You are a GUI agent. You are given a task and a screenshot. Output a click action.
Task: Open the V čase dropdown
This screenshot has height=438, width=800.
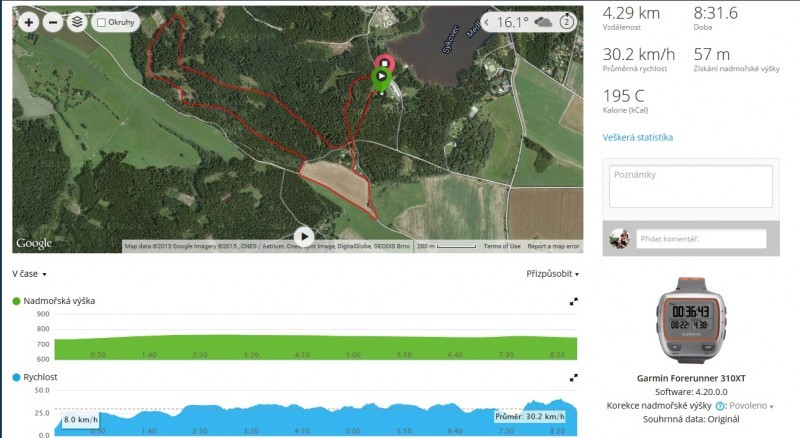pyautogui.click(x=29, y=274)
